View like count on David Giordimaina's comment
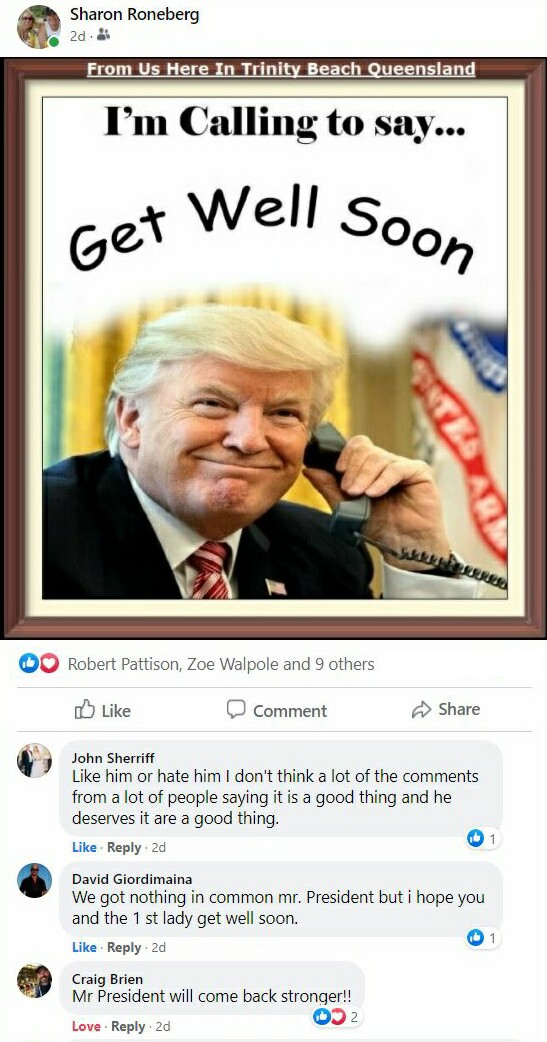This screenshot has height=1042, width=547. tap(483, 938)
